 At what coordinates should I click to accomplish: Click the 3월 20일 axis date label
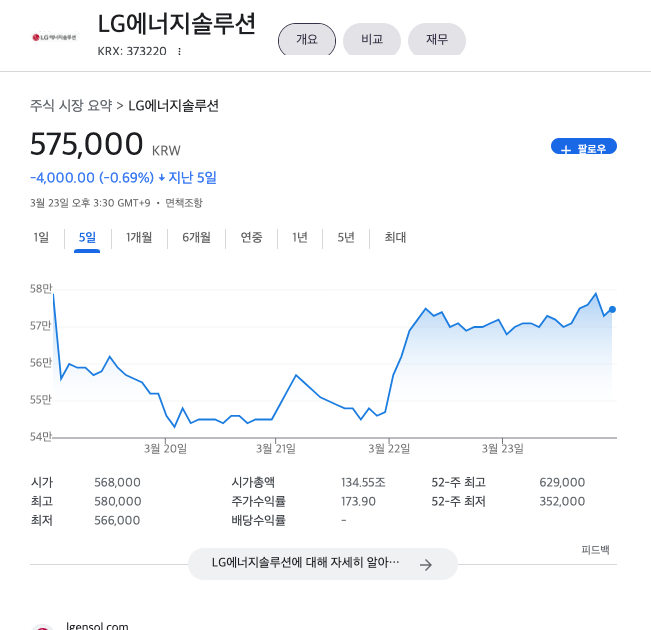[x=165, y=449]
